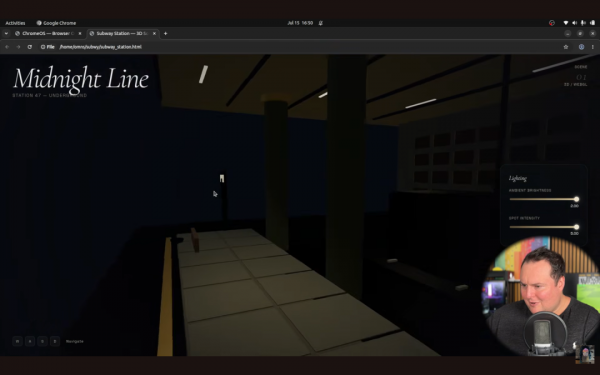Screen dimensions: 600x375
Task: Bookmark this page with the star icon
Action: click(x=566, y=47)
